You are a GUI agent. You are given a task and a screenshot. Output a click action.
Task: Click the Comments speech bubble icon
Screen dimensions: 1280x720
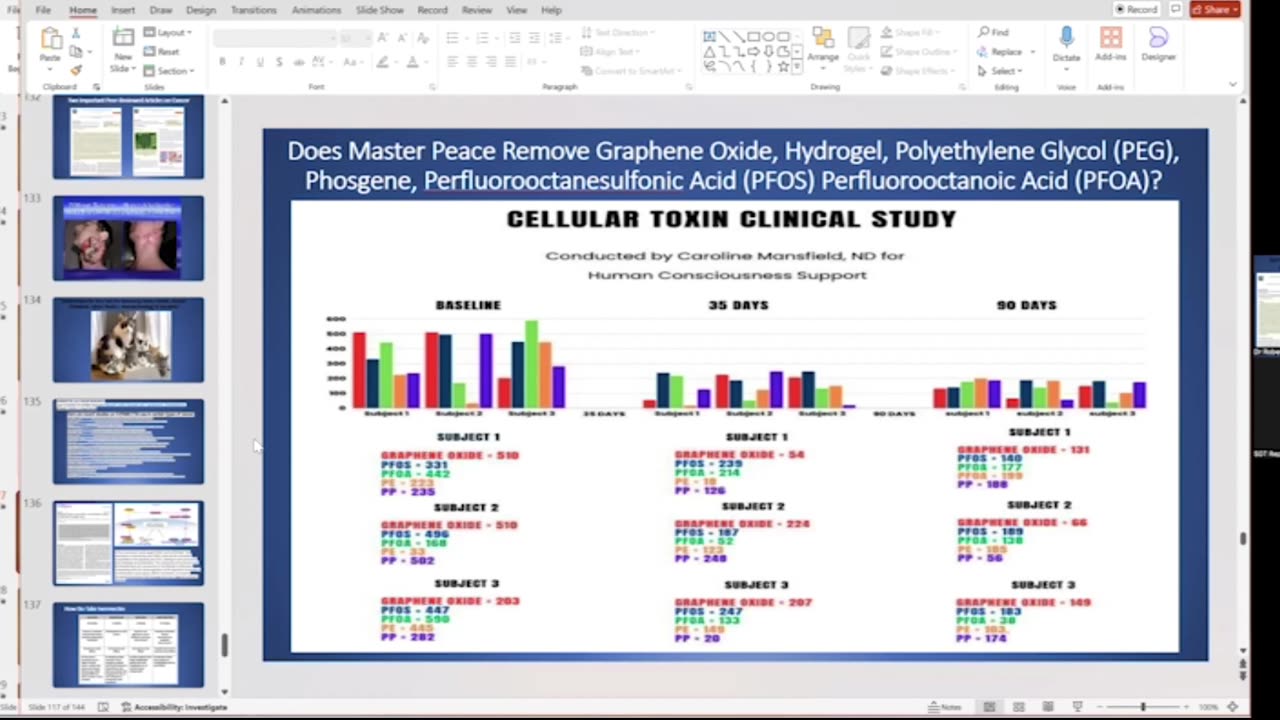coord(1176,9)
